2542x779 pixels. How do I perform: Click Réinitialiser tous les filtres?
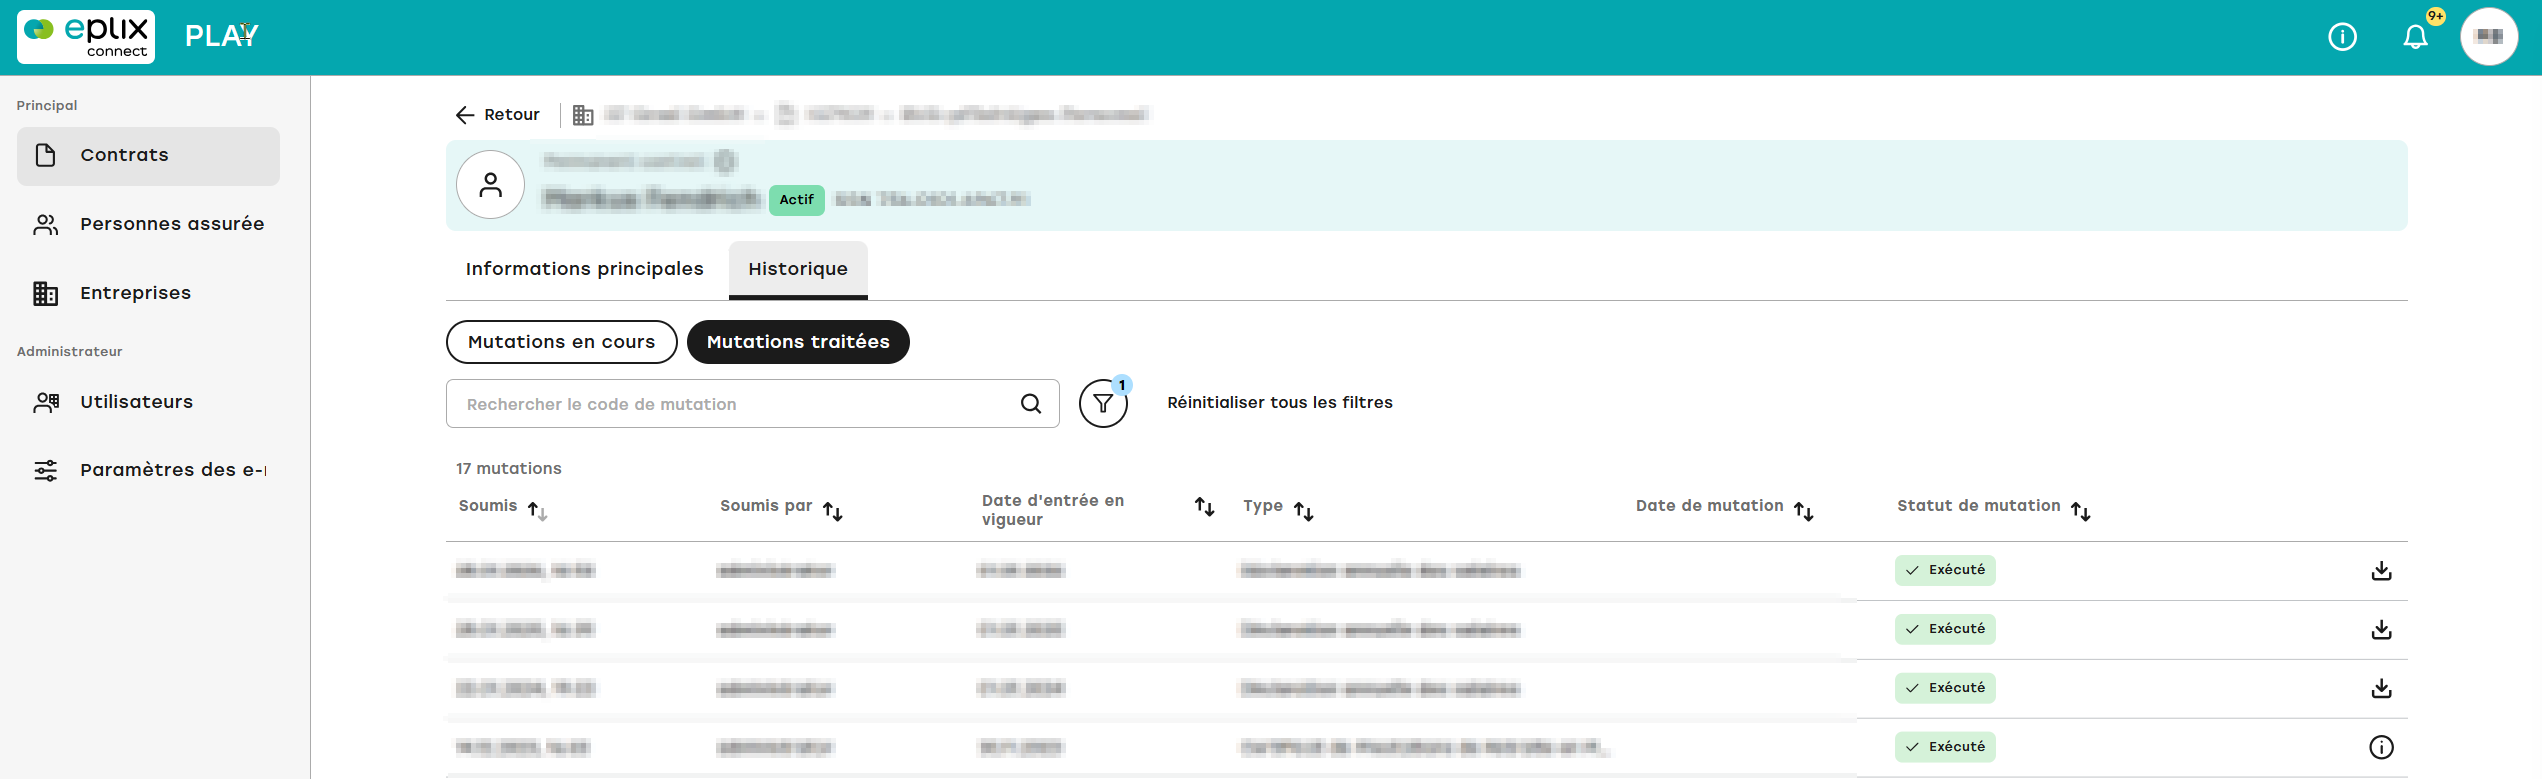[x=1280, y=403]
